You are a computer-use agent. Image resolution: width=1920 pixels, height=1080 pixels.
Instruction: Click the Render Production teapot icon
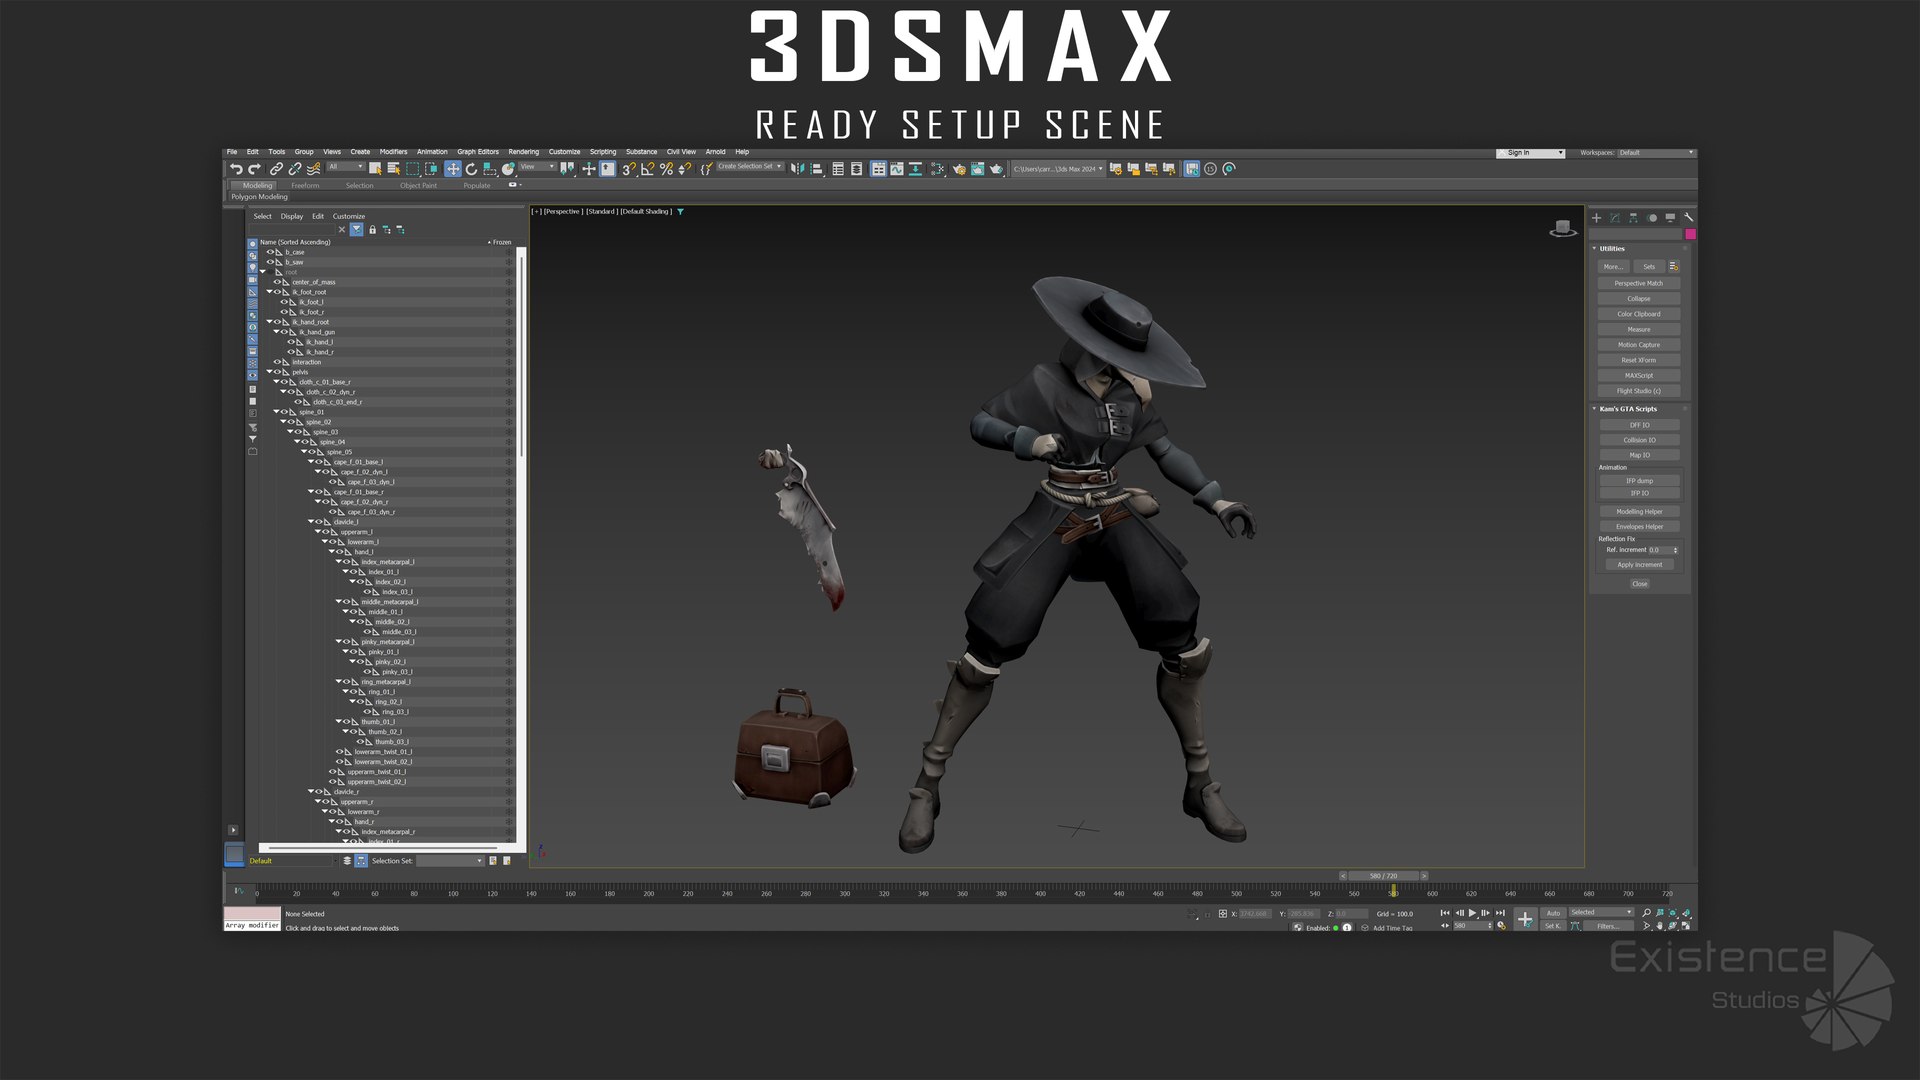996,169
